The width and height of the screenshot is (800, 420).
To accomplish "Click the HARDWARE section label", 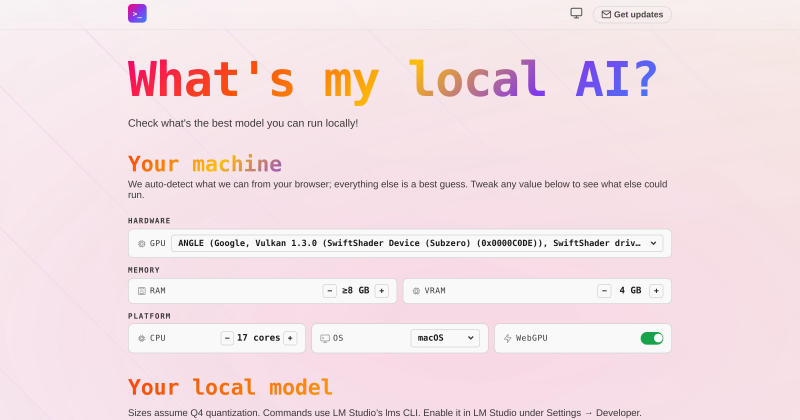I will pyautogui.click(x=149, y=220).
